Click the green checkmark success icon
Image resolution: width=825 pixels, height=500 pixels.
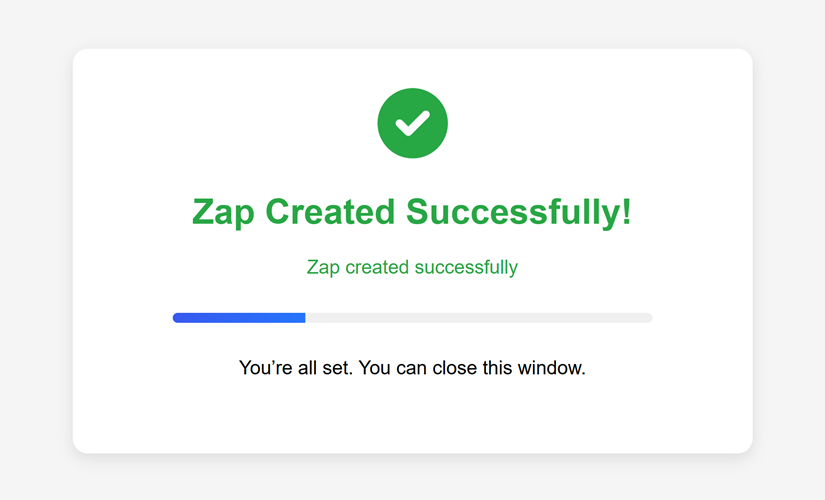click(x=412, y=123)
